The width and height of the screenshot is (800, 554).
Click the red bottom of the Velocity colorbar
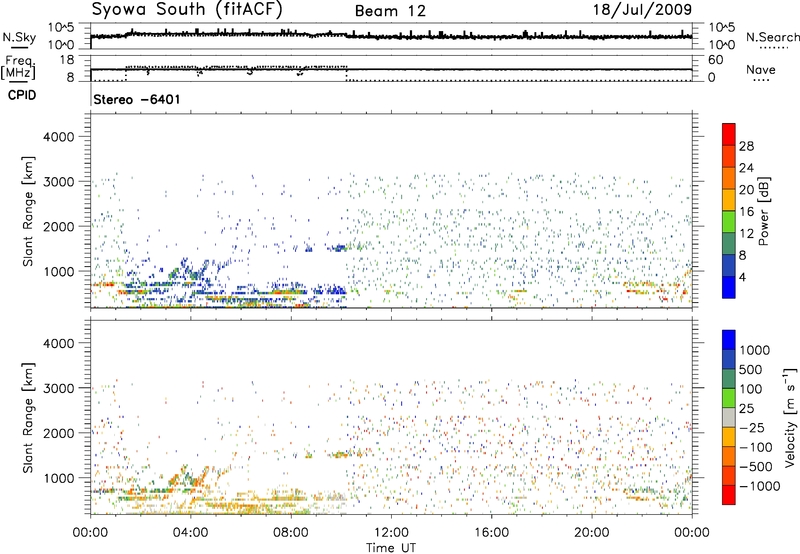point(729,495)
